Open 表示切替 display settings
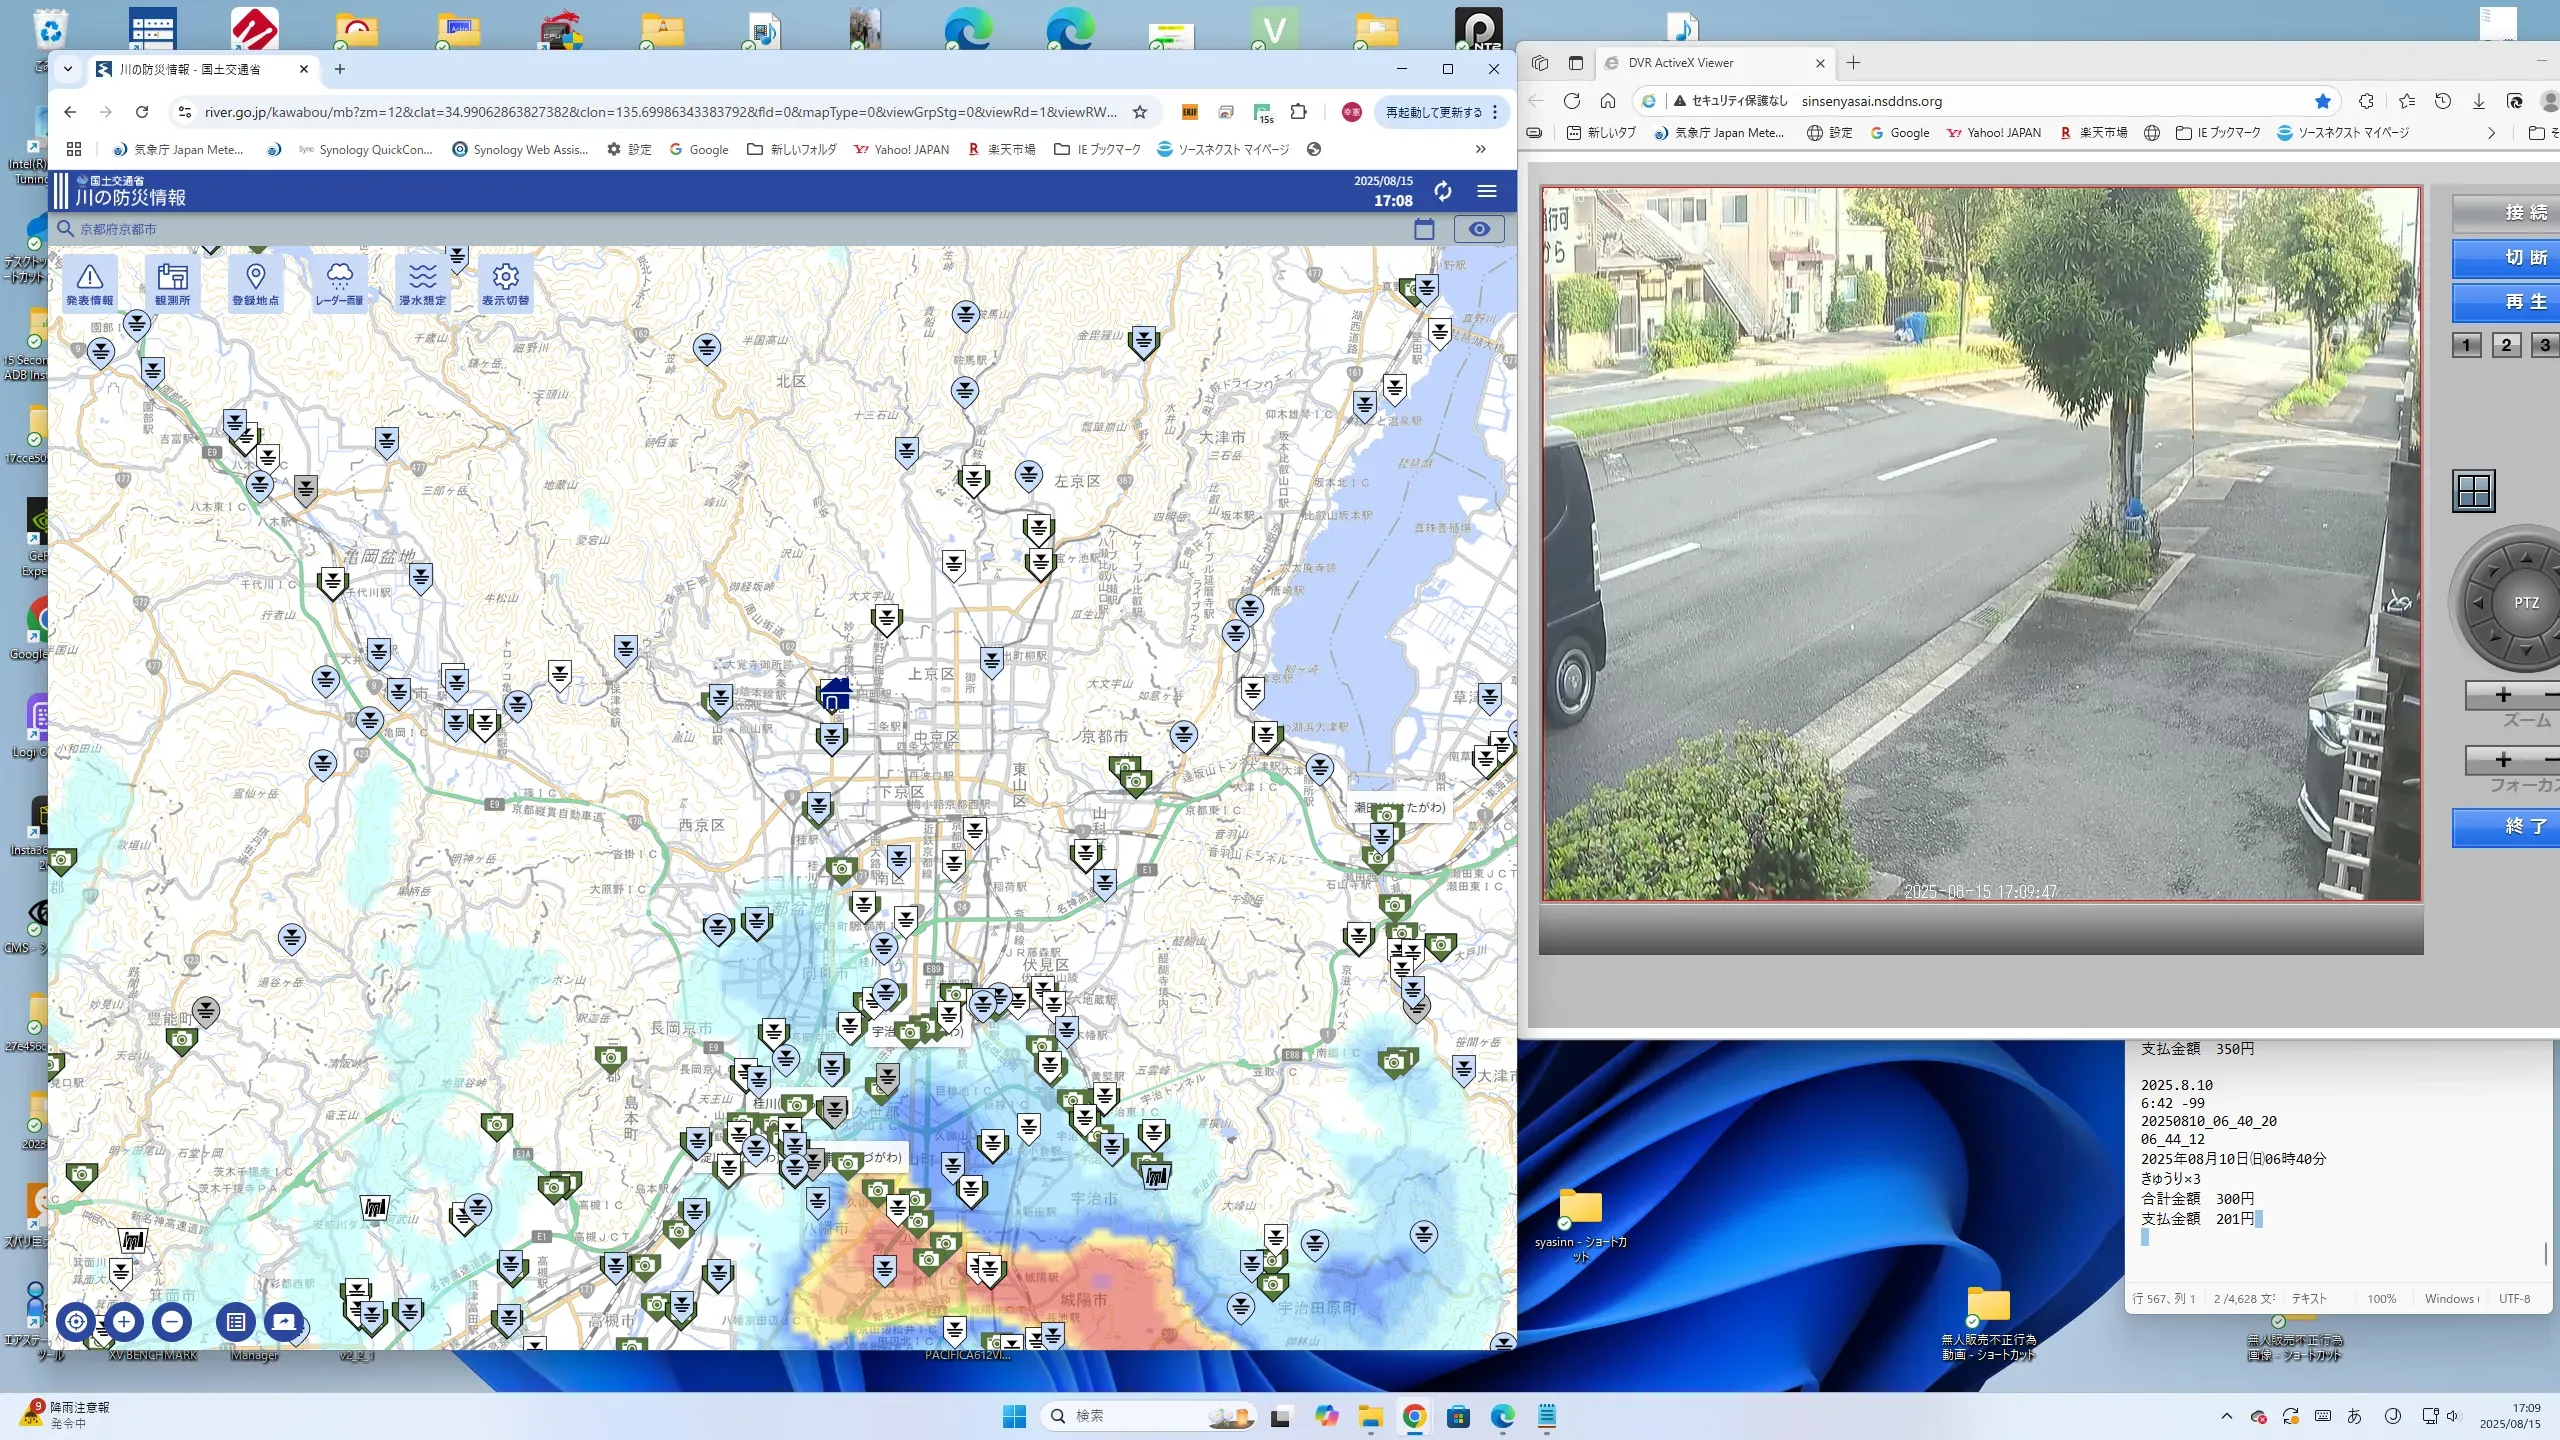Image resolution: width=2560 pixels, height=1440 pixels. tap(505, 283)
